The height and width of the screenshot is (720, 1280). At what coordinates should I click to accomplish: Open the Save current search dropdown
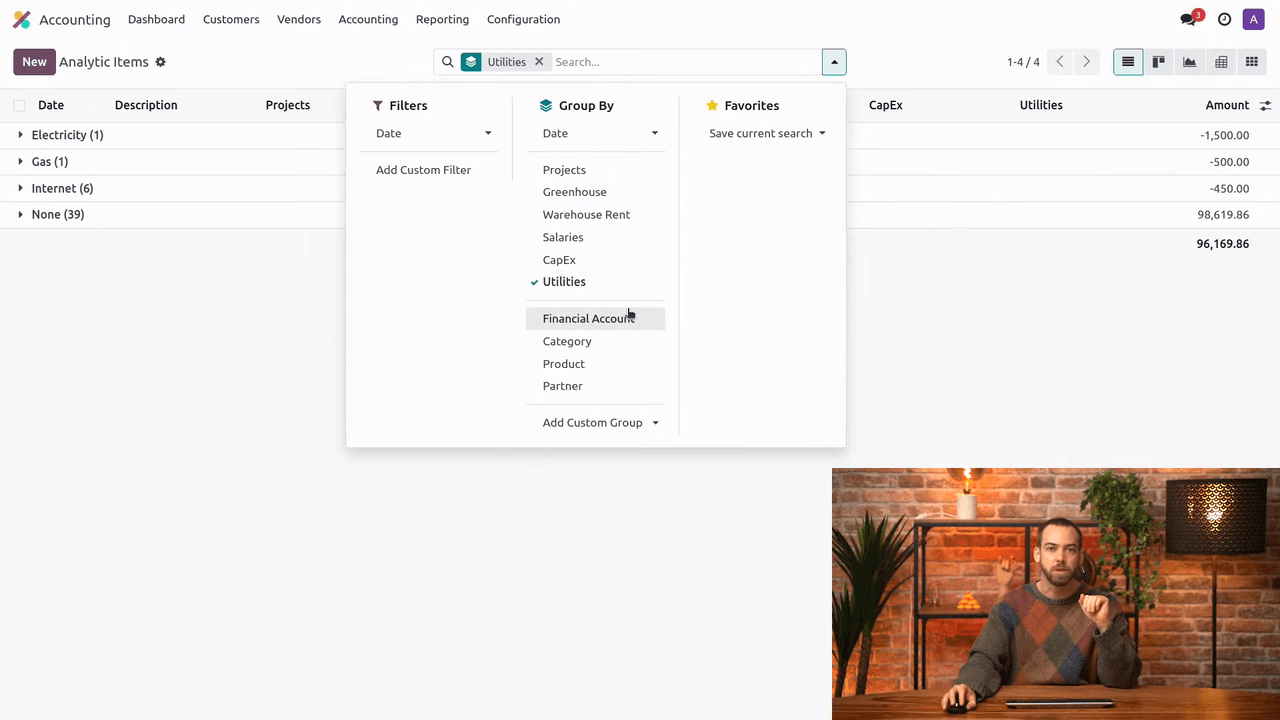tap(767, 133)
